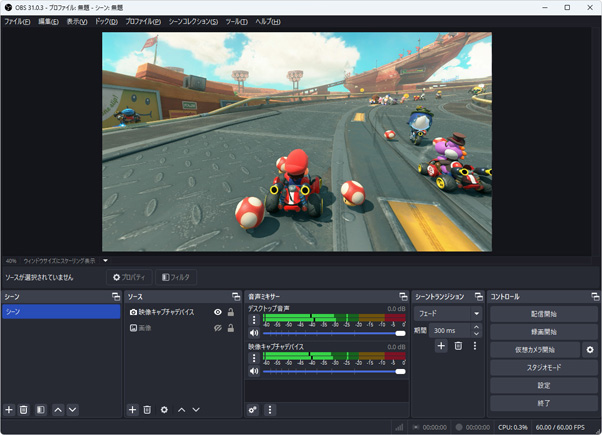Screen dimensions: 602x435
Task: Open the 編集 menu
Action: coord(48,22)
